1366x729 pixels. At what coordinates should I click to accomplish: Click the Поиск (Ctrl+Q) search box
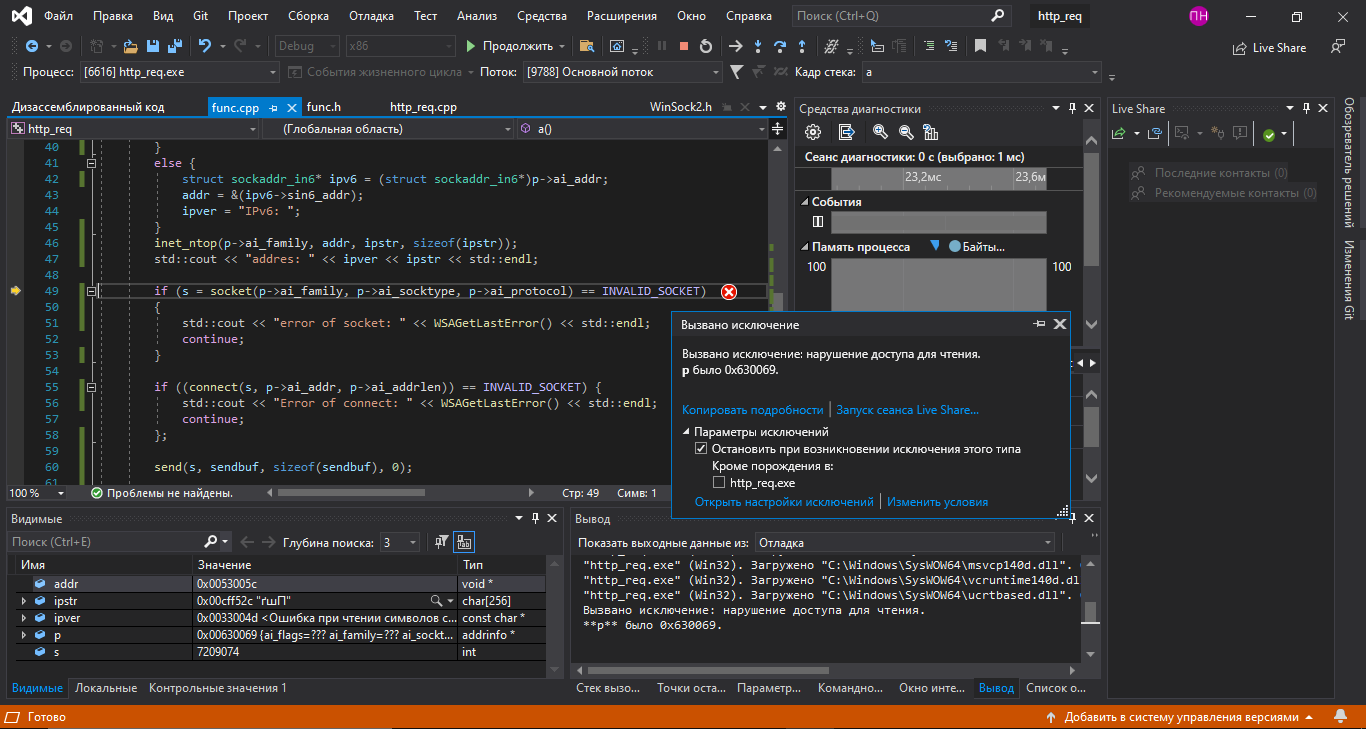pos(900,16)
